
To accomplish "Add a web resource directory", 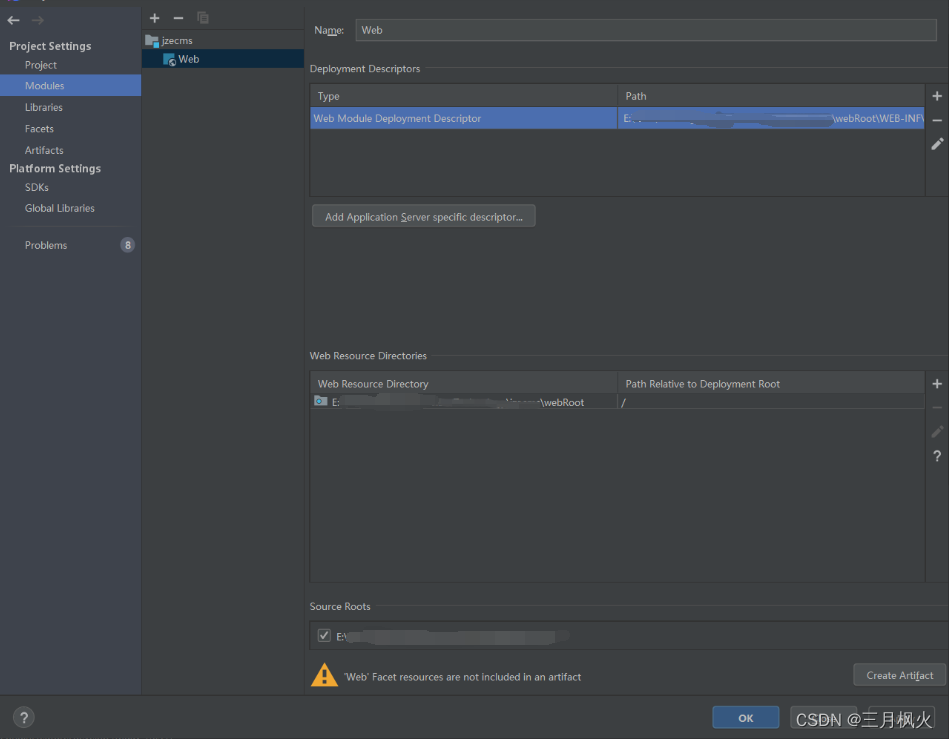I will pos(937,384).
